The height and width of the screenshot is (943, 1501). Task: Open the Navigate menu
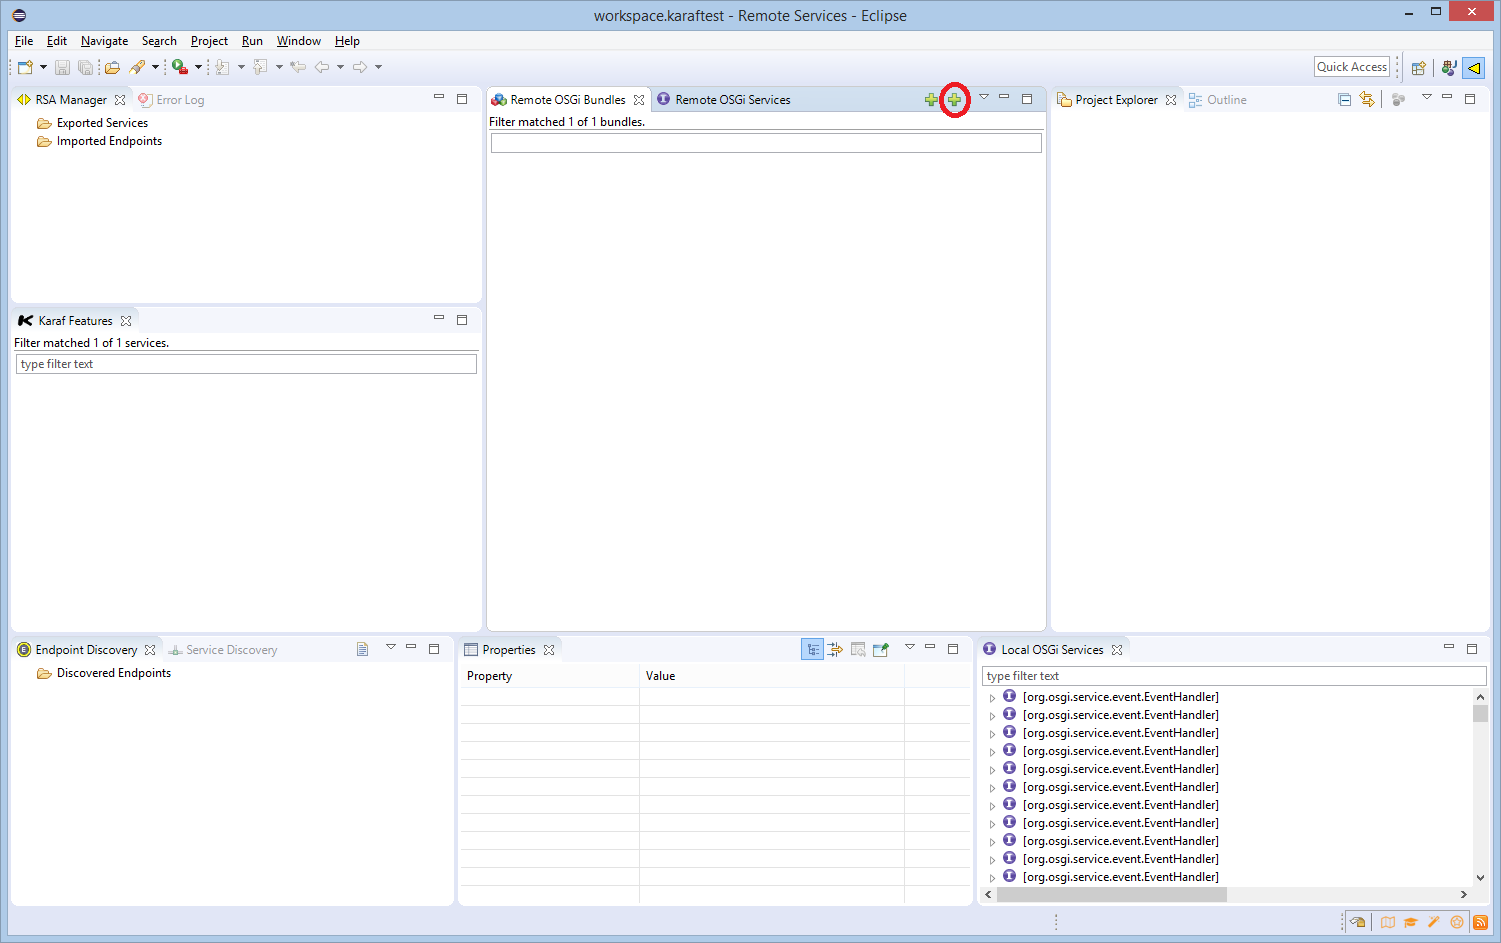104,41
